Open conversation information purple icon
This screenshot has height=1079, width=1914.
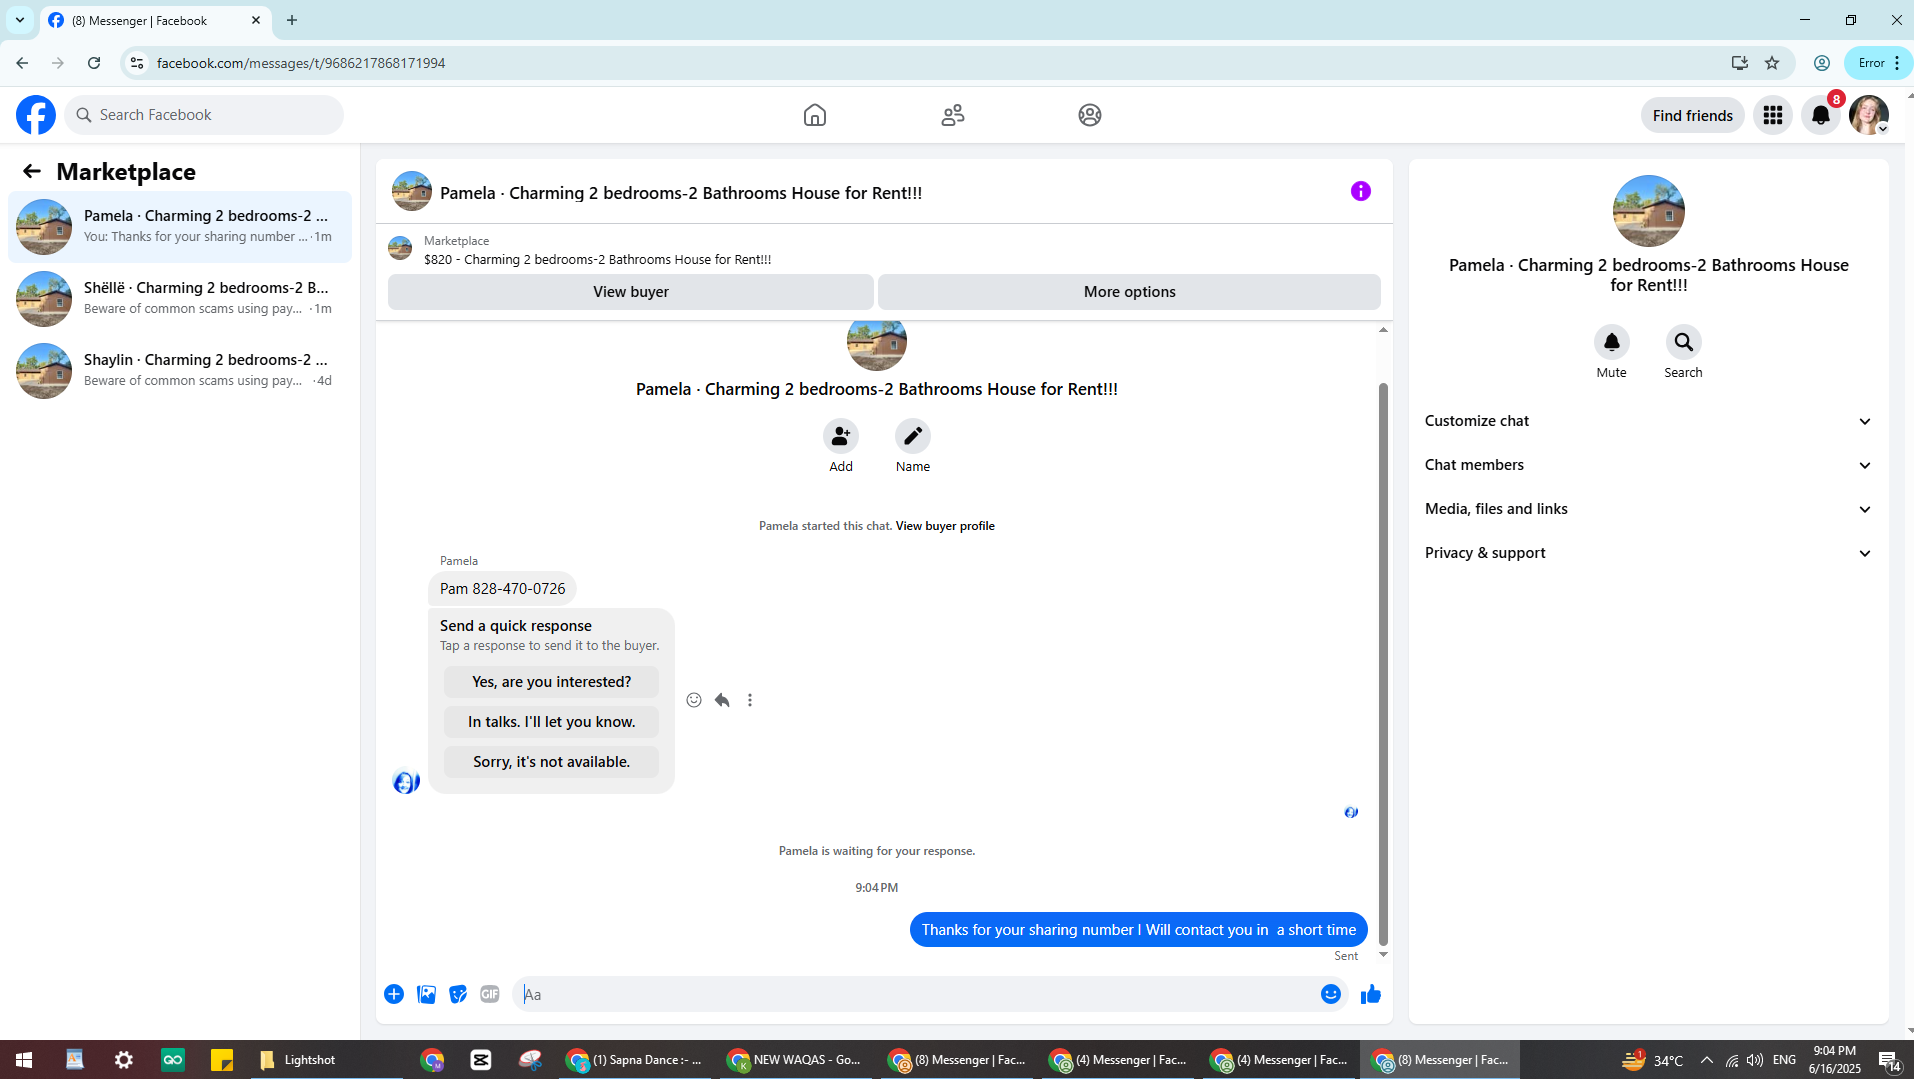(x=1361, y=191)
